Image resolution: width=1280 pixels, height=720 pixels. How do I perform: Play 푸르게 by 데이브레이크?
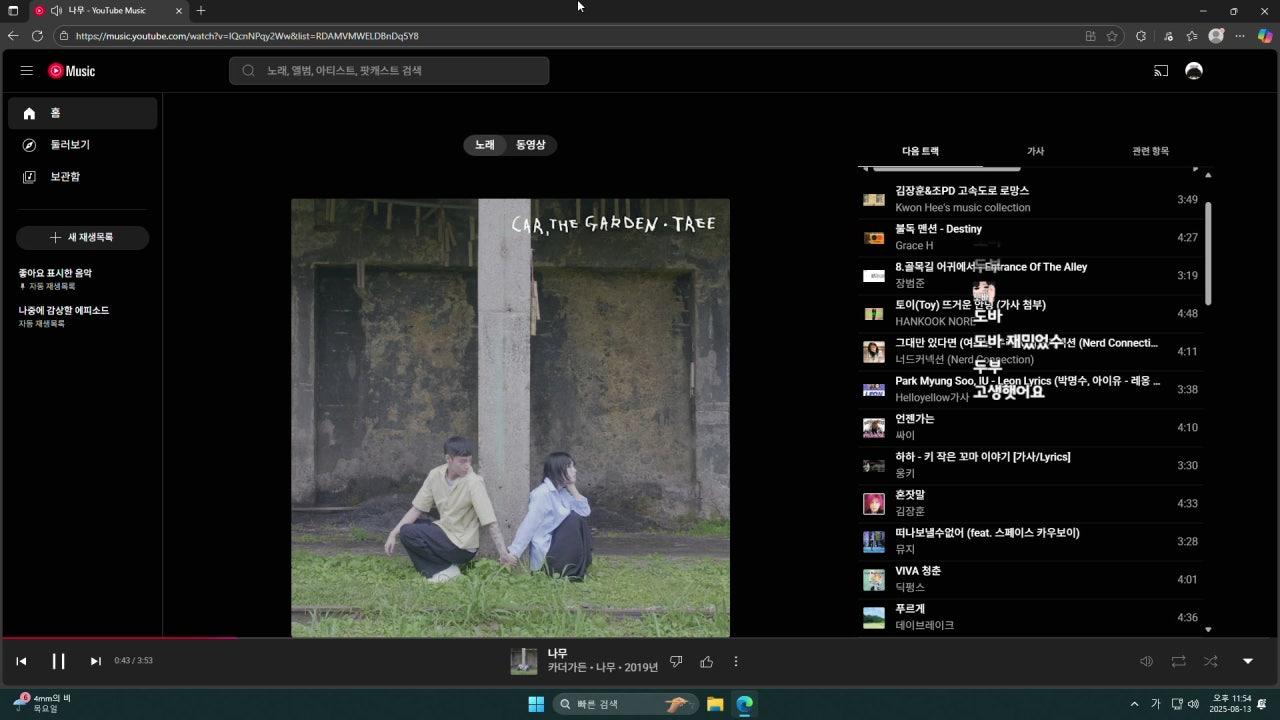(1031, 617)
